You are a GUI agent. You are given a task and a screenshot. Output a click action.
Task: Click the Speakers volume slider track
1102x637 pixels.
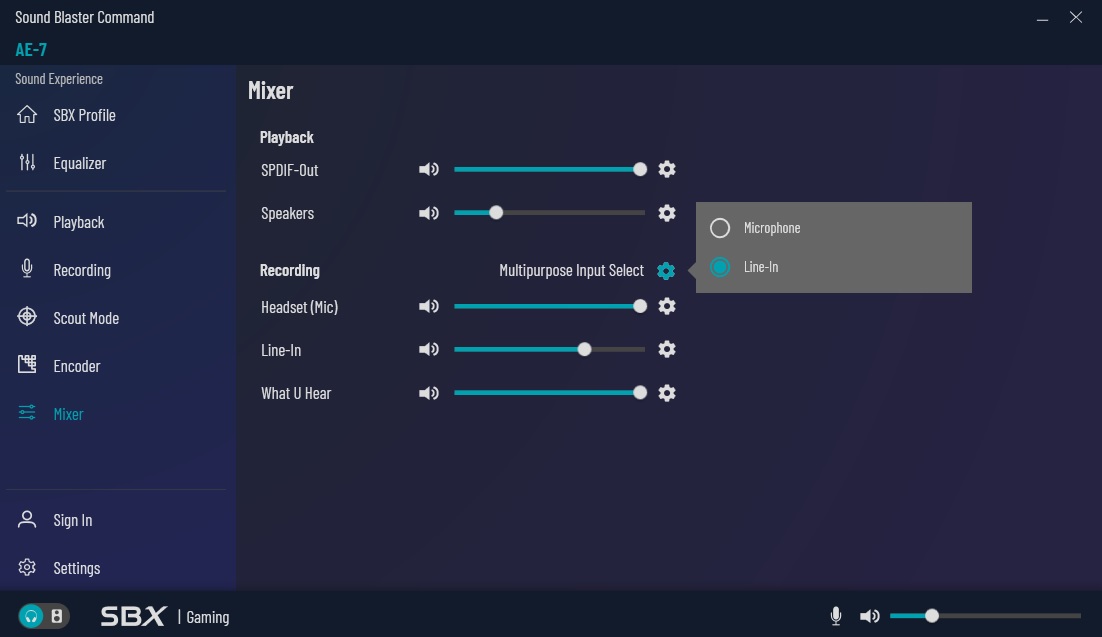(x=570, y=213)
